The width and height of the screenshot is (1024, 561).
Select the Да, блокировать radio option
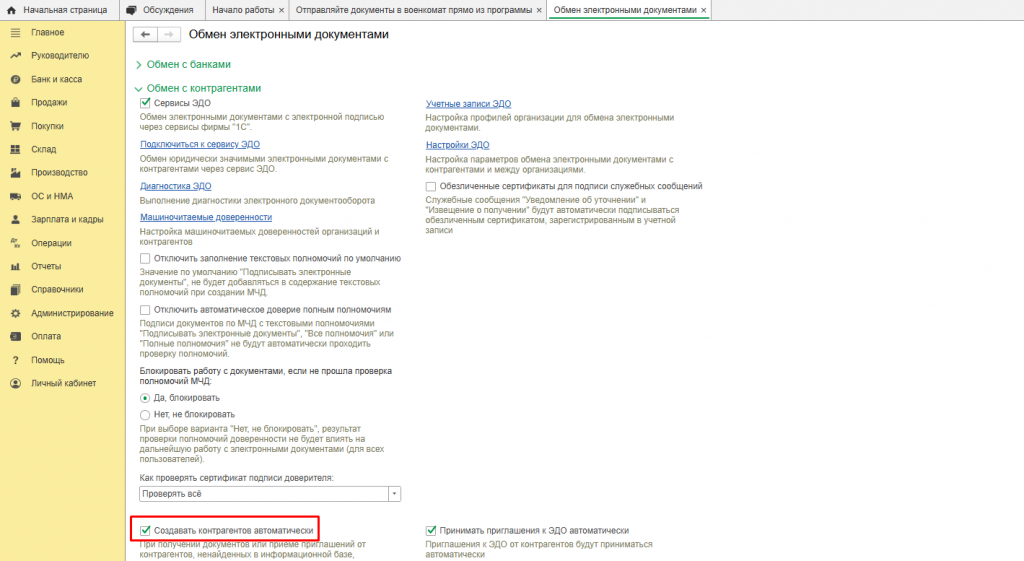click(145, 398)
